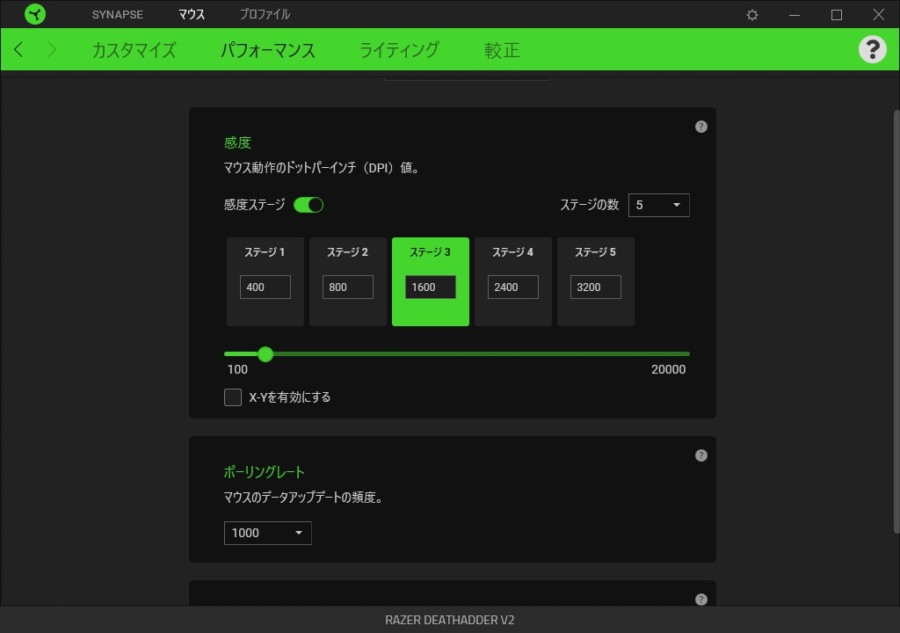
Task: Open the ポーリングレート 1000 dropdown
Action: 267,533
